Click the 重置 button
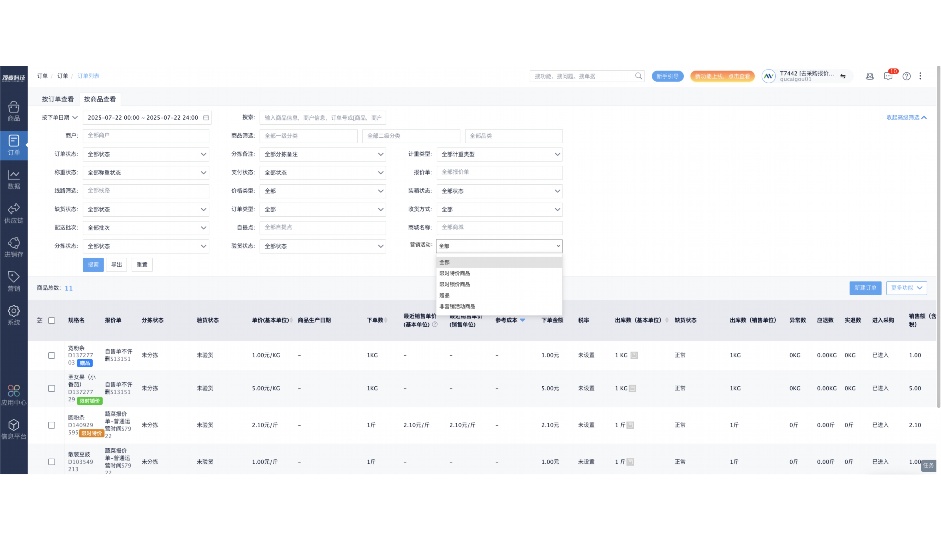941x541 pixels. (143, 265)
